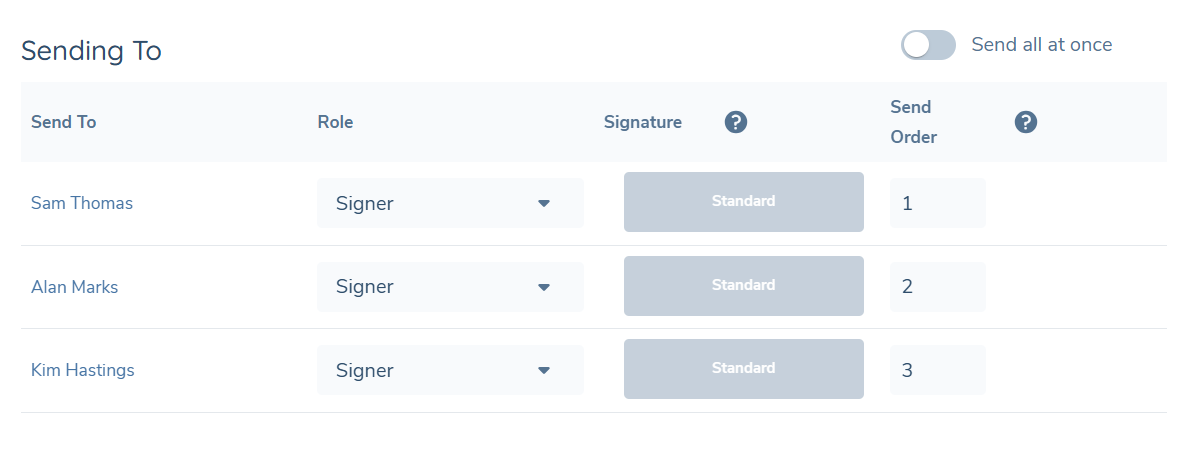Click the Sam Thomas recipient name link
Viewport: 1184px width, 459px height.
(82, 203)
